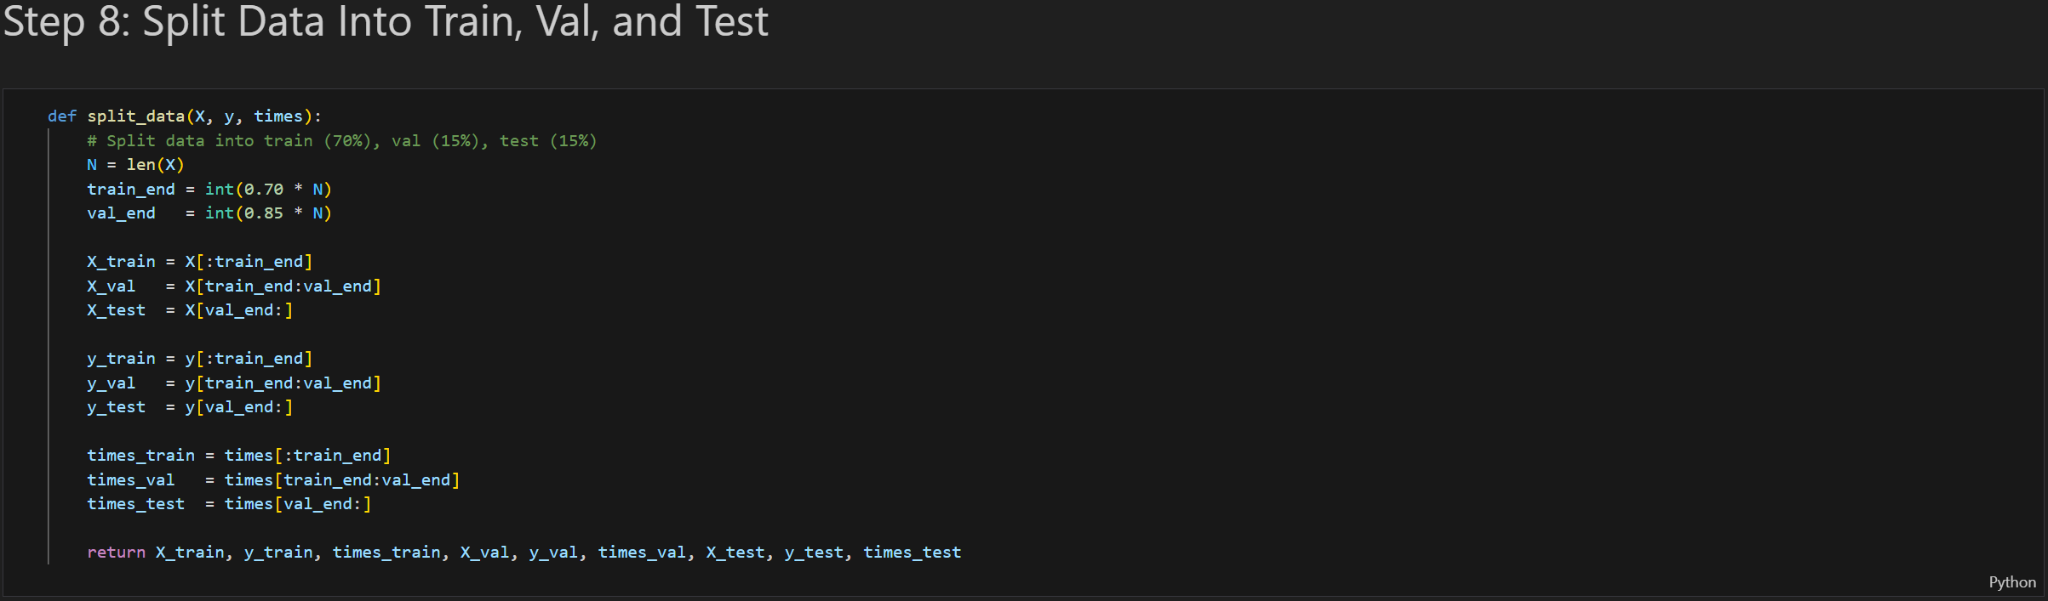The image size is (2048, 601).
Task: Click the X_train variable assignment
Action: click(x=121, y=261)
